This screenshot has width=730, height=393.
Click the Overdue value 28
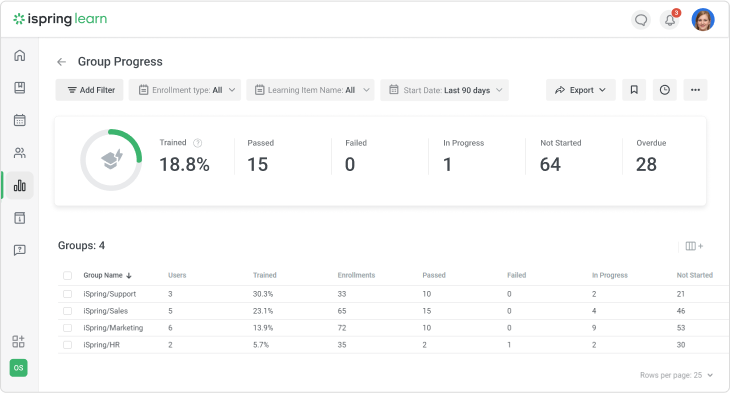[x=646, y=164]
